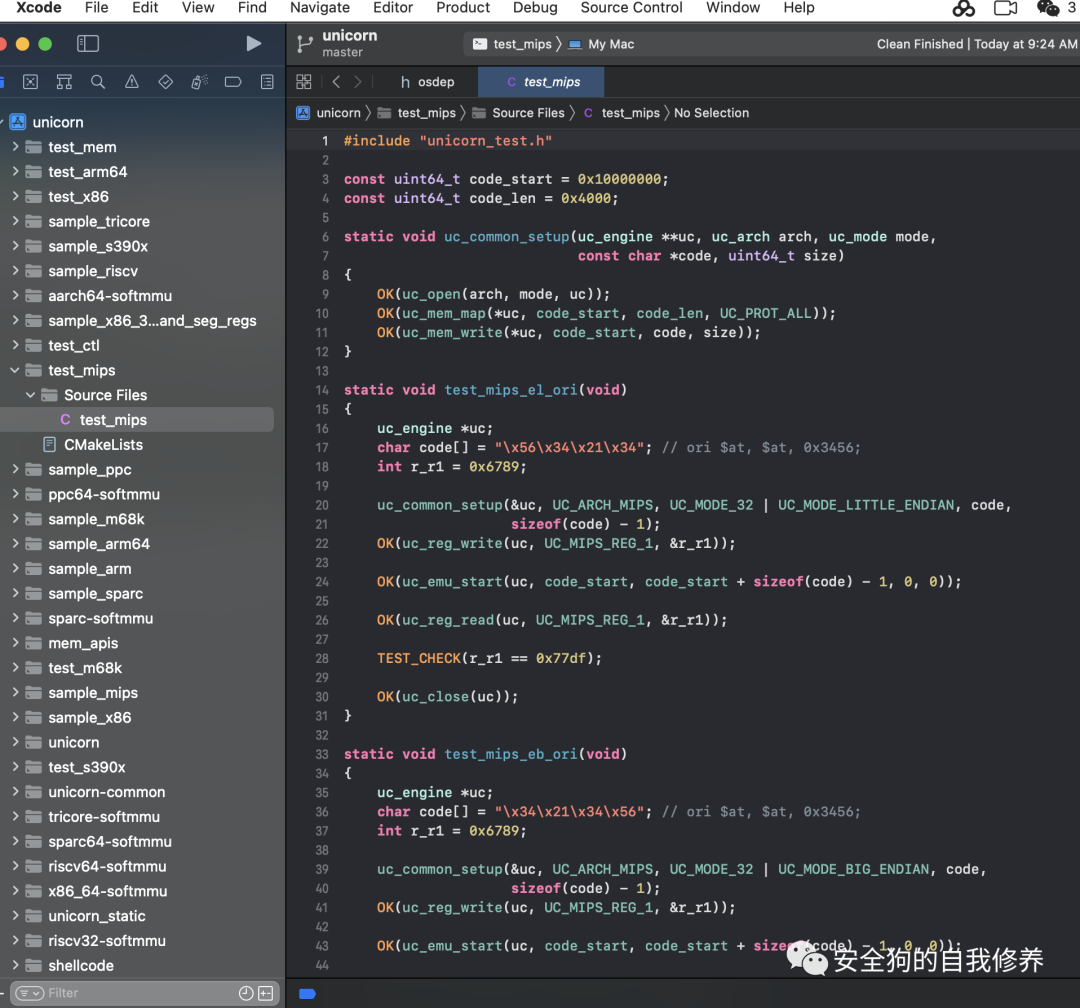Image resolution: width=1080 pixels, height=1008 pixels.
Task: Open the report navigator icon
Action: (267, 82)
